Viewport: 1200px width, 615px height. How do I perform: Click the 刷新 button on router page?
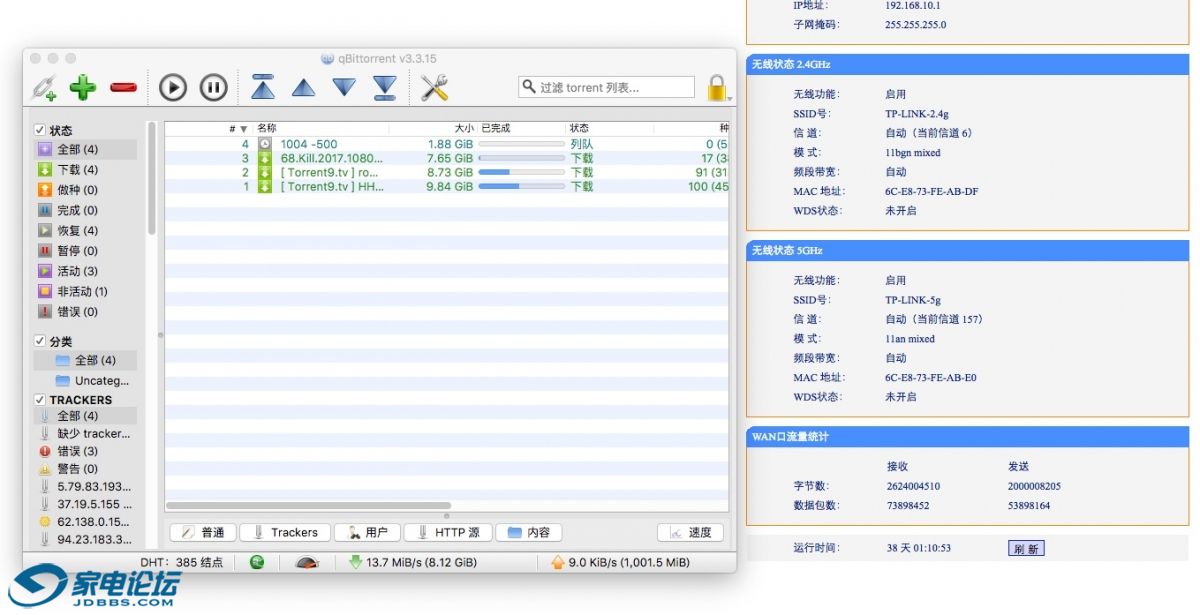[1025, 548]
